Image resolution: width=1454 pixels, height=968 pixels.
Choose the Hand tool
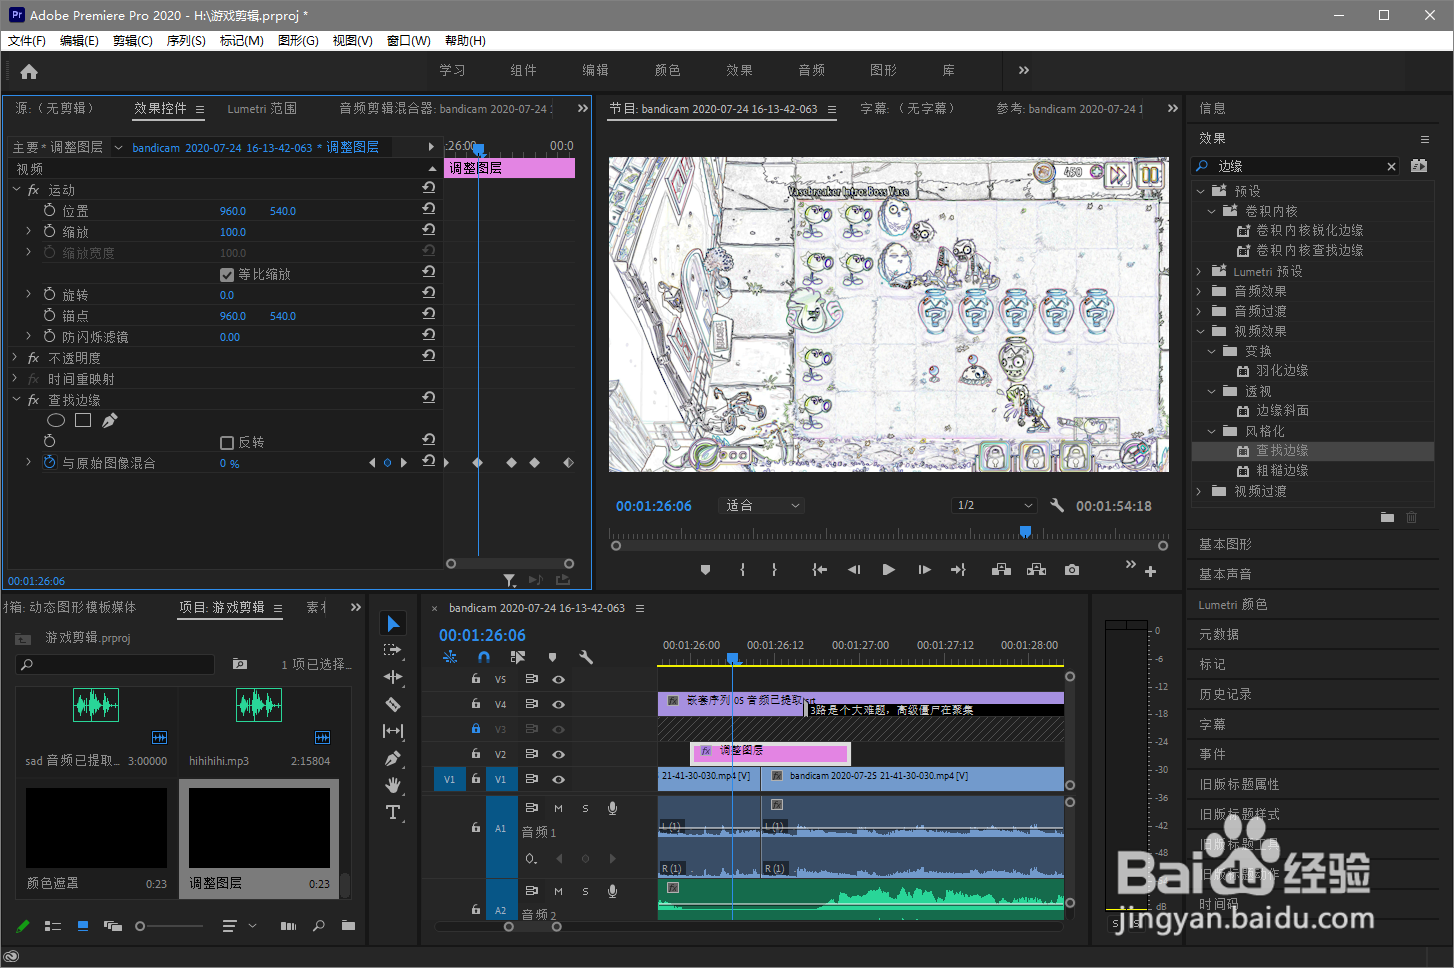[x=393, y=785]
